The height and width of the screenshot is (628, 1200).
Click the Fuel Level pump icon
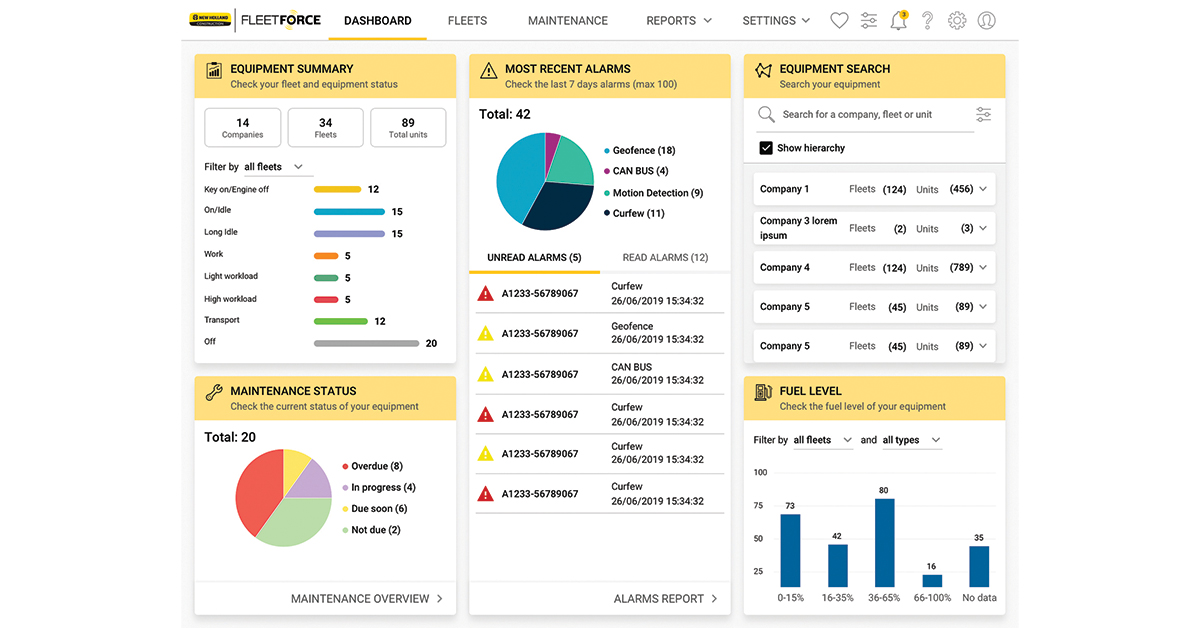click(763, 392)
